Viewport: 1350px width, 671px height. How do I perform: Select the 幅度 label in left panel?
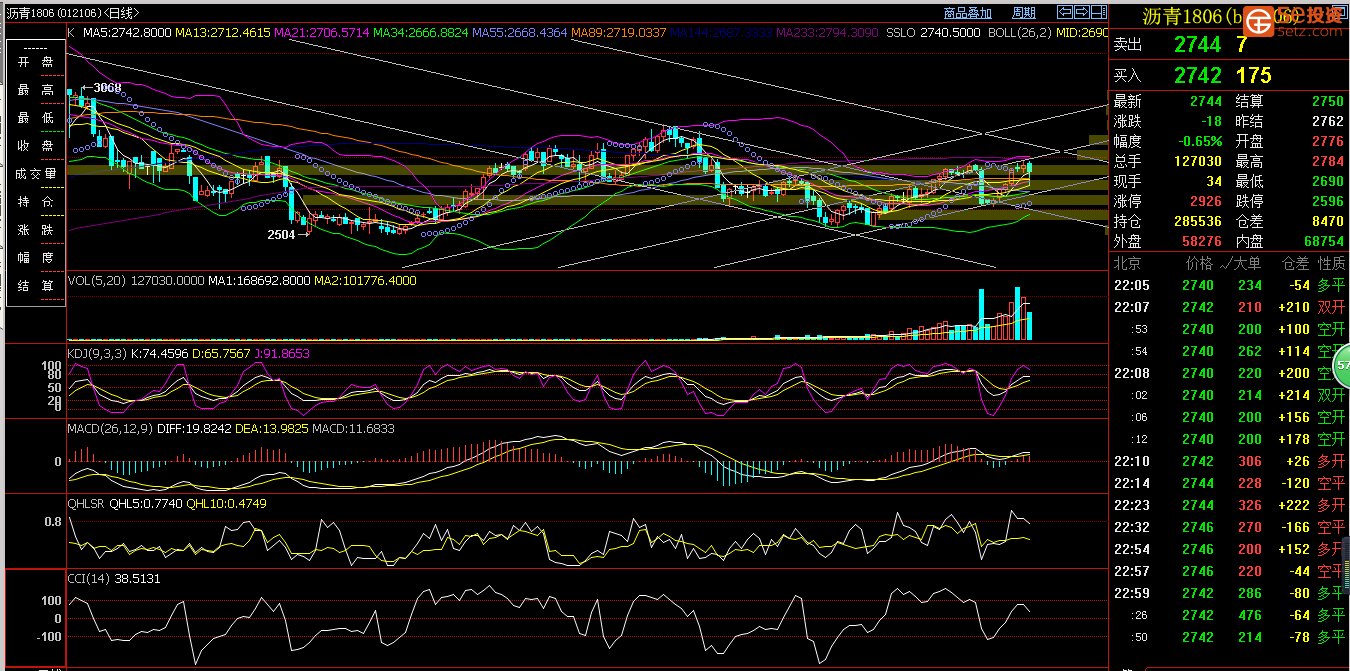pos(35,258)
